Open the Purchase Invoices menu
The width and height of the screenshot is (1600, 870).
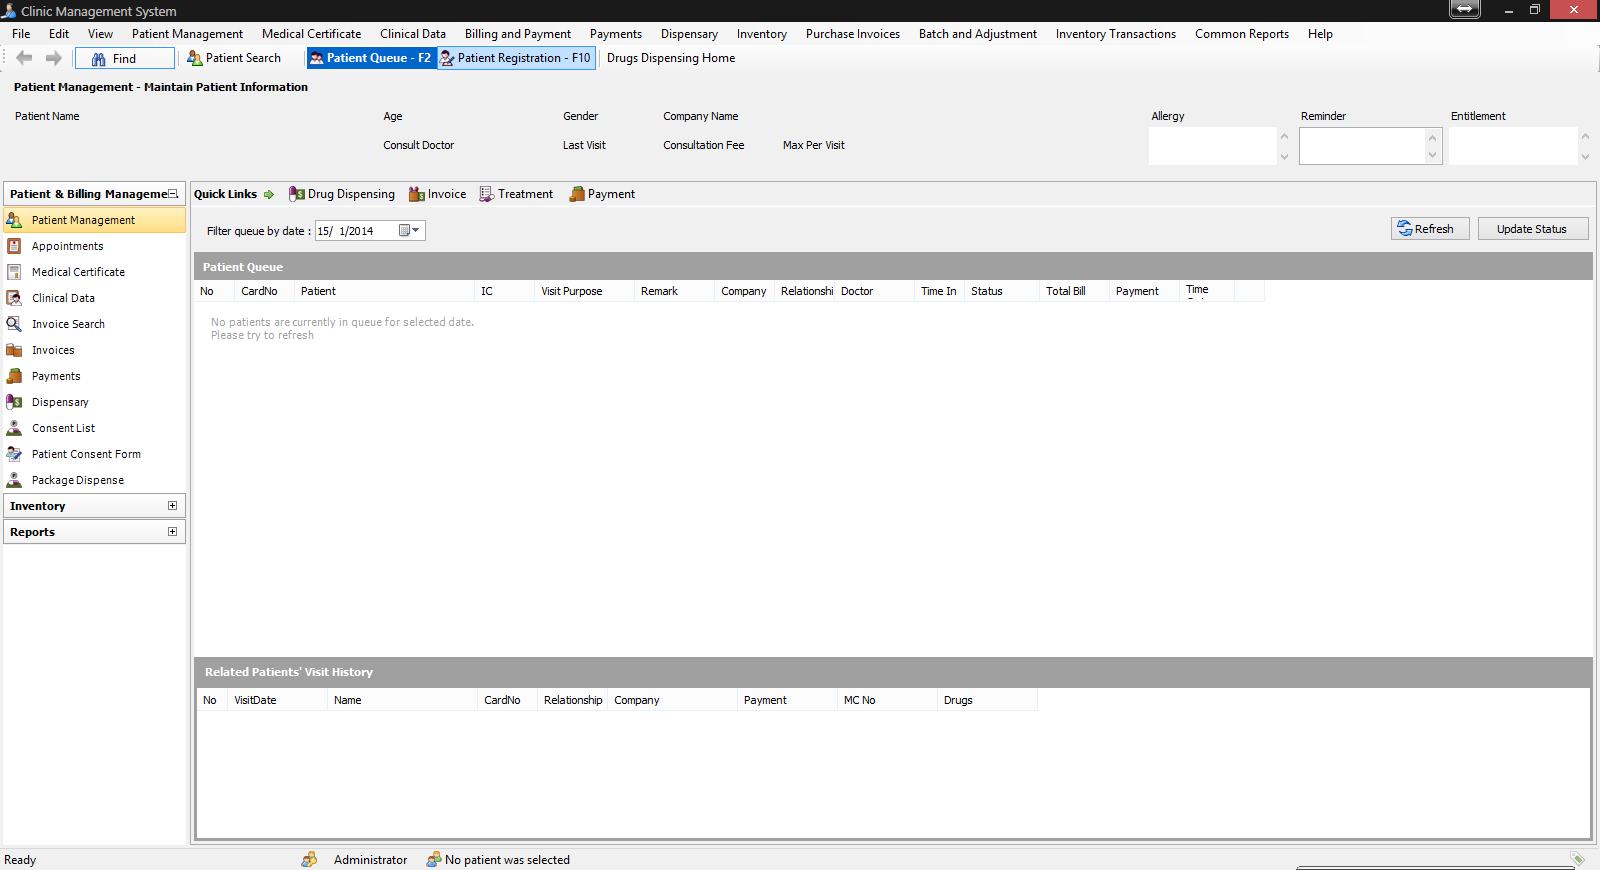(x=853, y=34)
